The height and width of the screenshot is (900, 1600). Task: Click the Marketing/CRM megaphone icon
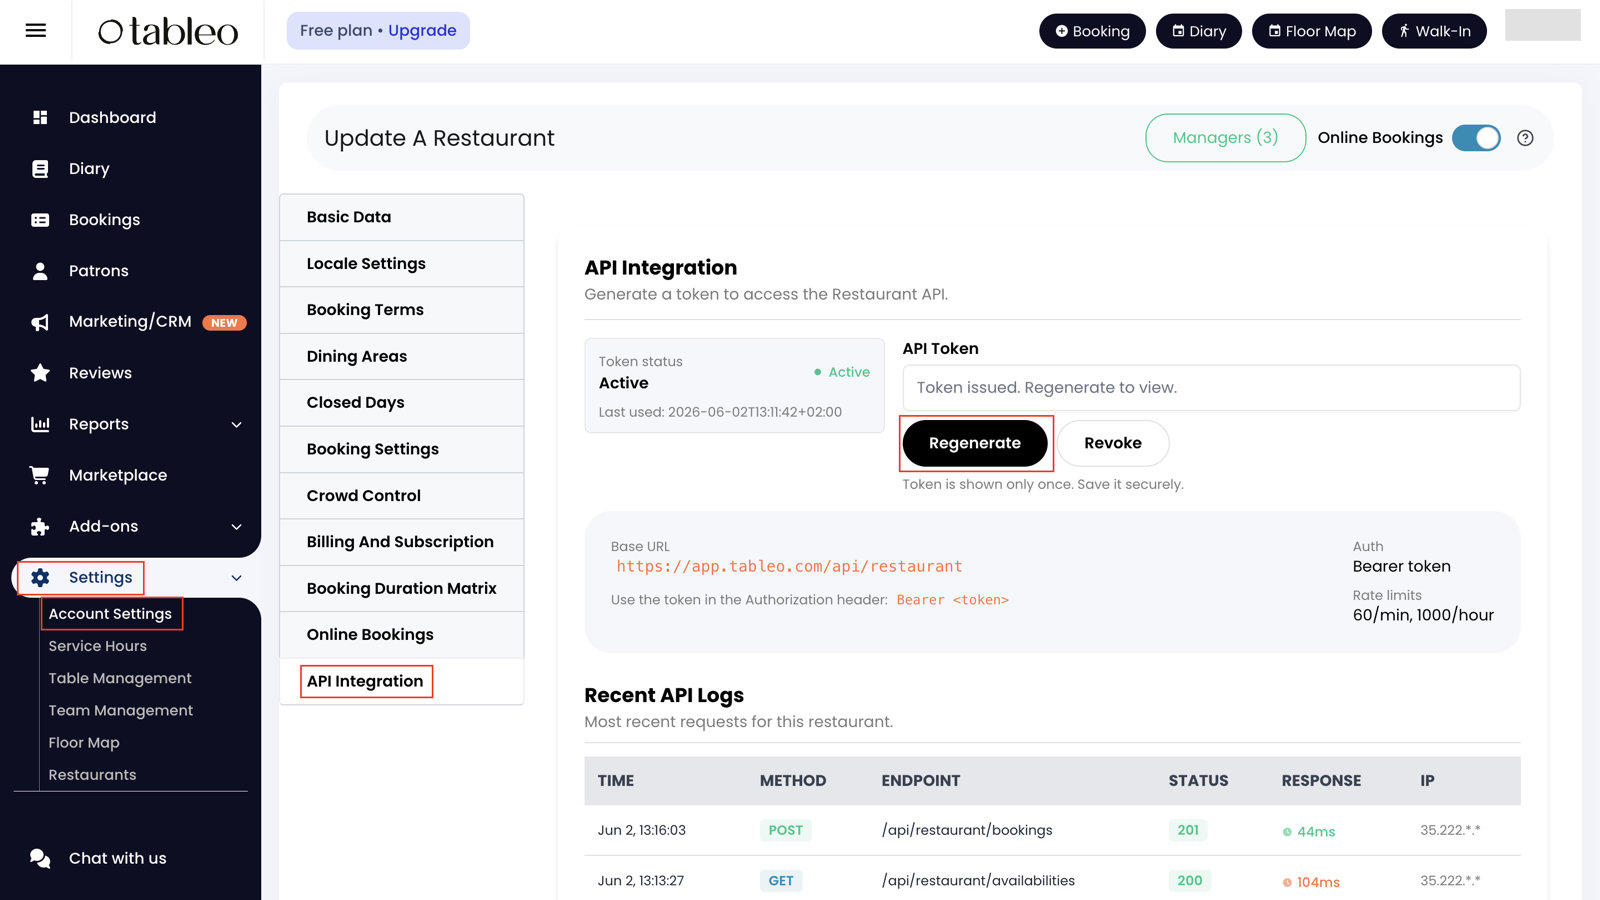coord(40,322)
